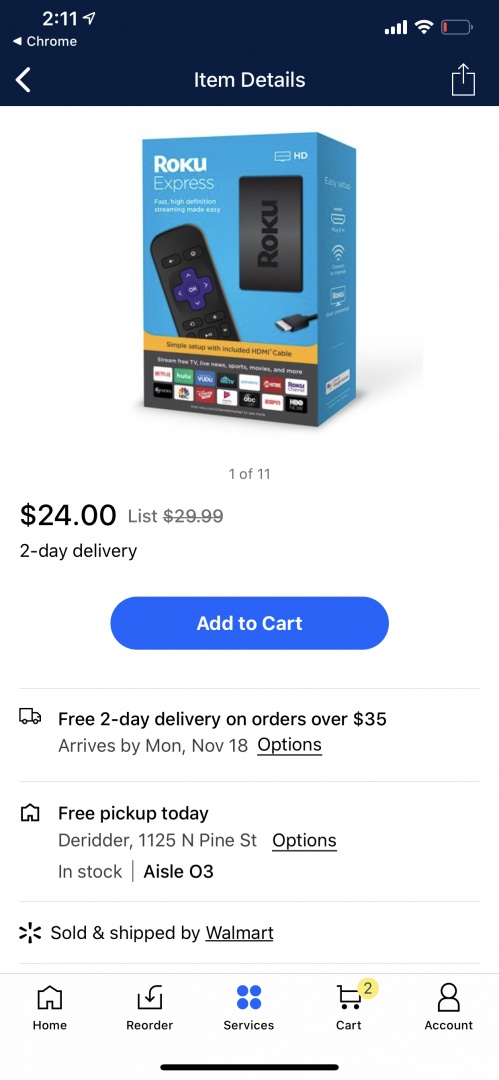Tap the back arrow in header

[23, 80]
